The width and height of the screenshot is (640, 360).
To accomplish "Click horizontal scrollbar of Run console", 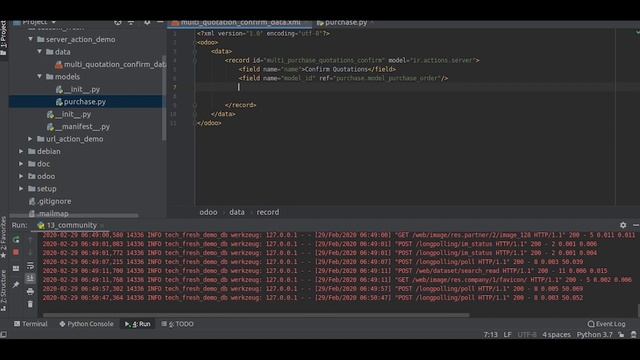I will pos(256,315).
